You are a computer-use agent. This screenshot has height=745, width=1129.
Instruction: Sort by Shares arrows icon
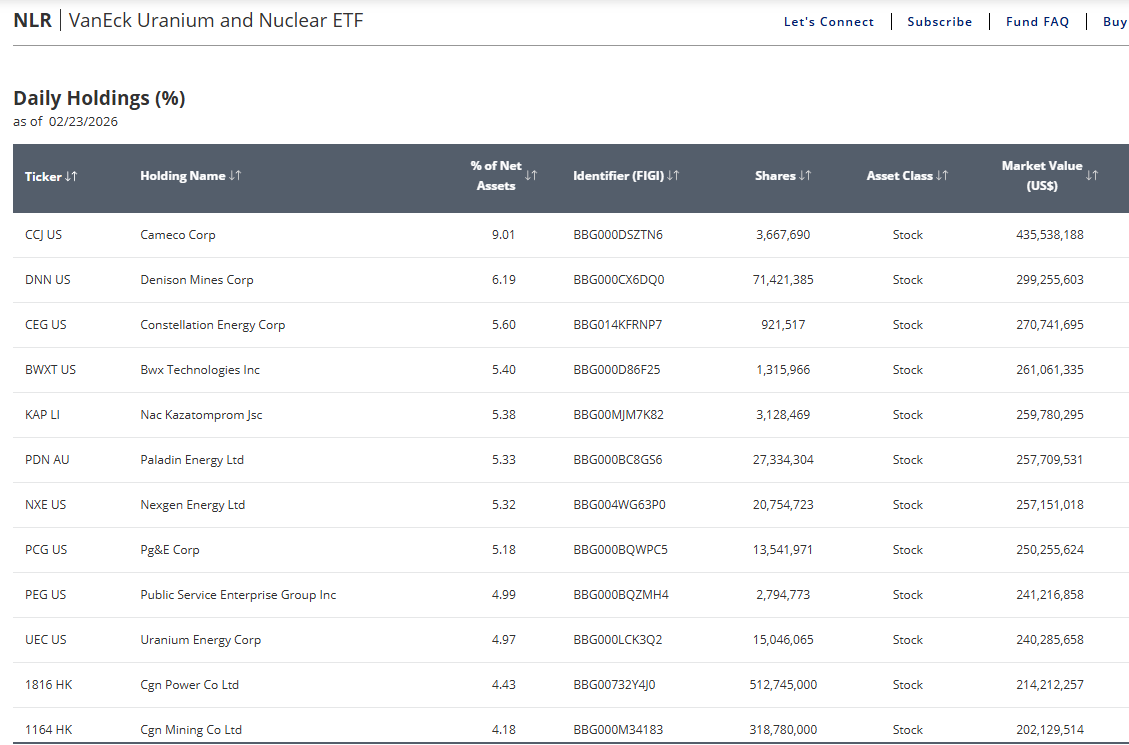click(x=805, y=176)
